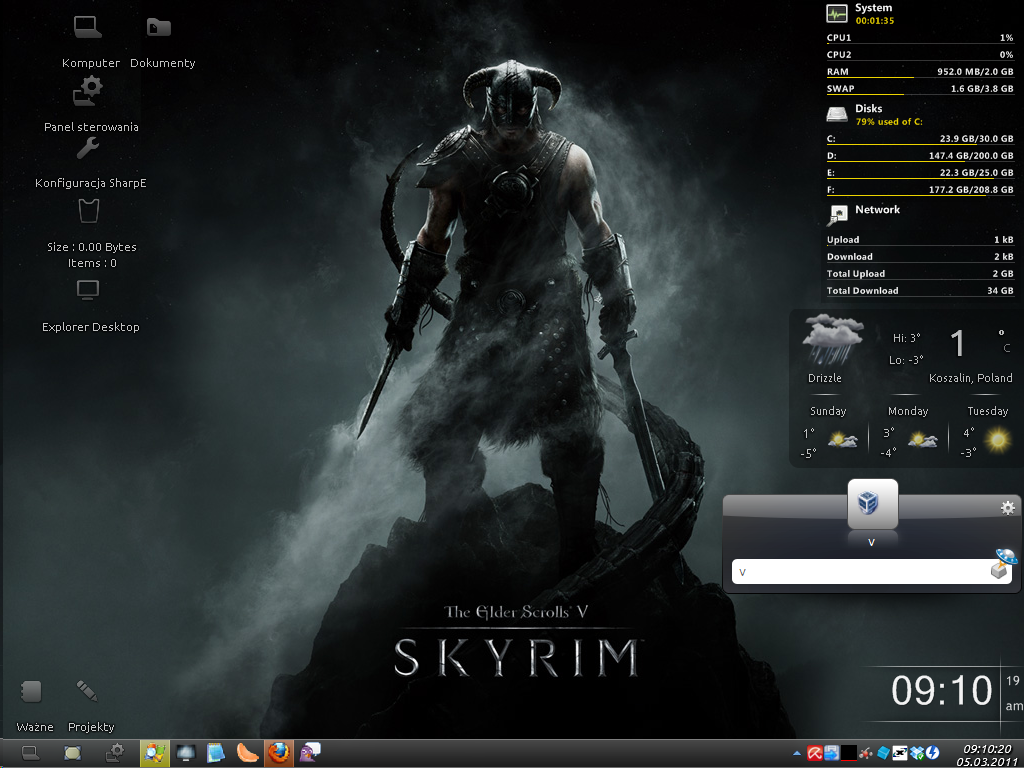Click the floppy disk arrow tray icon
The height and width of the screenshot is (768, 1024).
(x=831, y=754)
